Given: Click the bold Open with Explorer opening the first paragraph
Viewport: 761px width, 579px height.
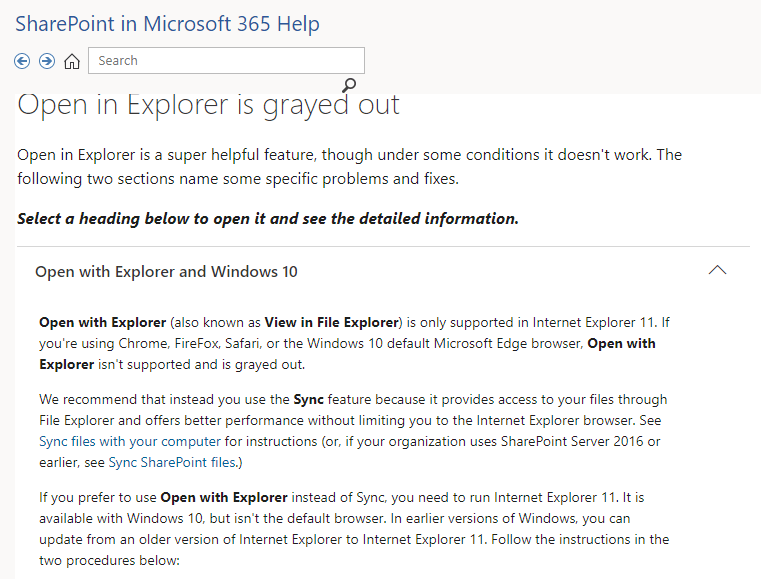Looking at the screenshot, I should (x=102, y=322).
